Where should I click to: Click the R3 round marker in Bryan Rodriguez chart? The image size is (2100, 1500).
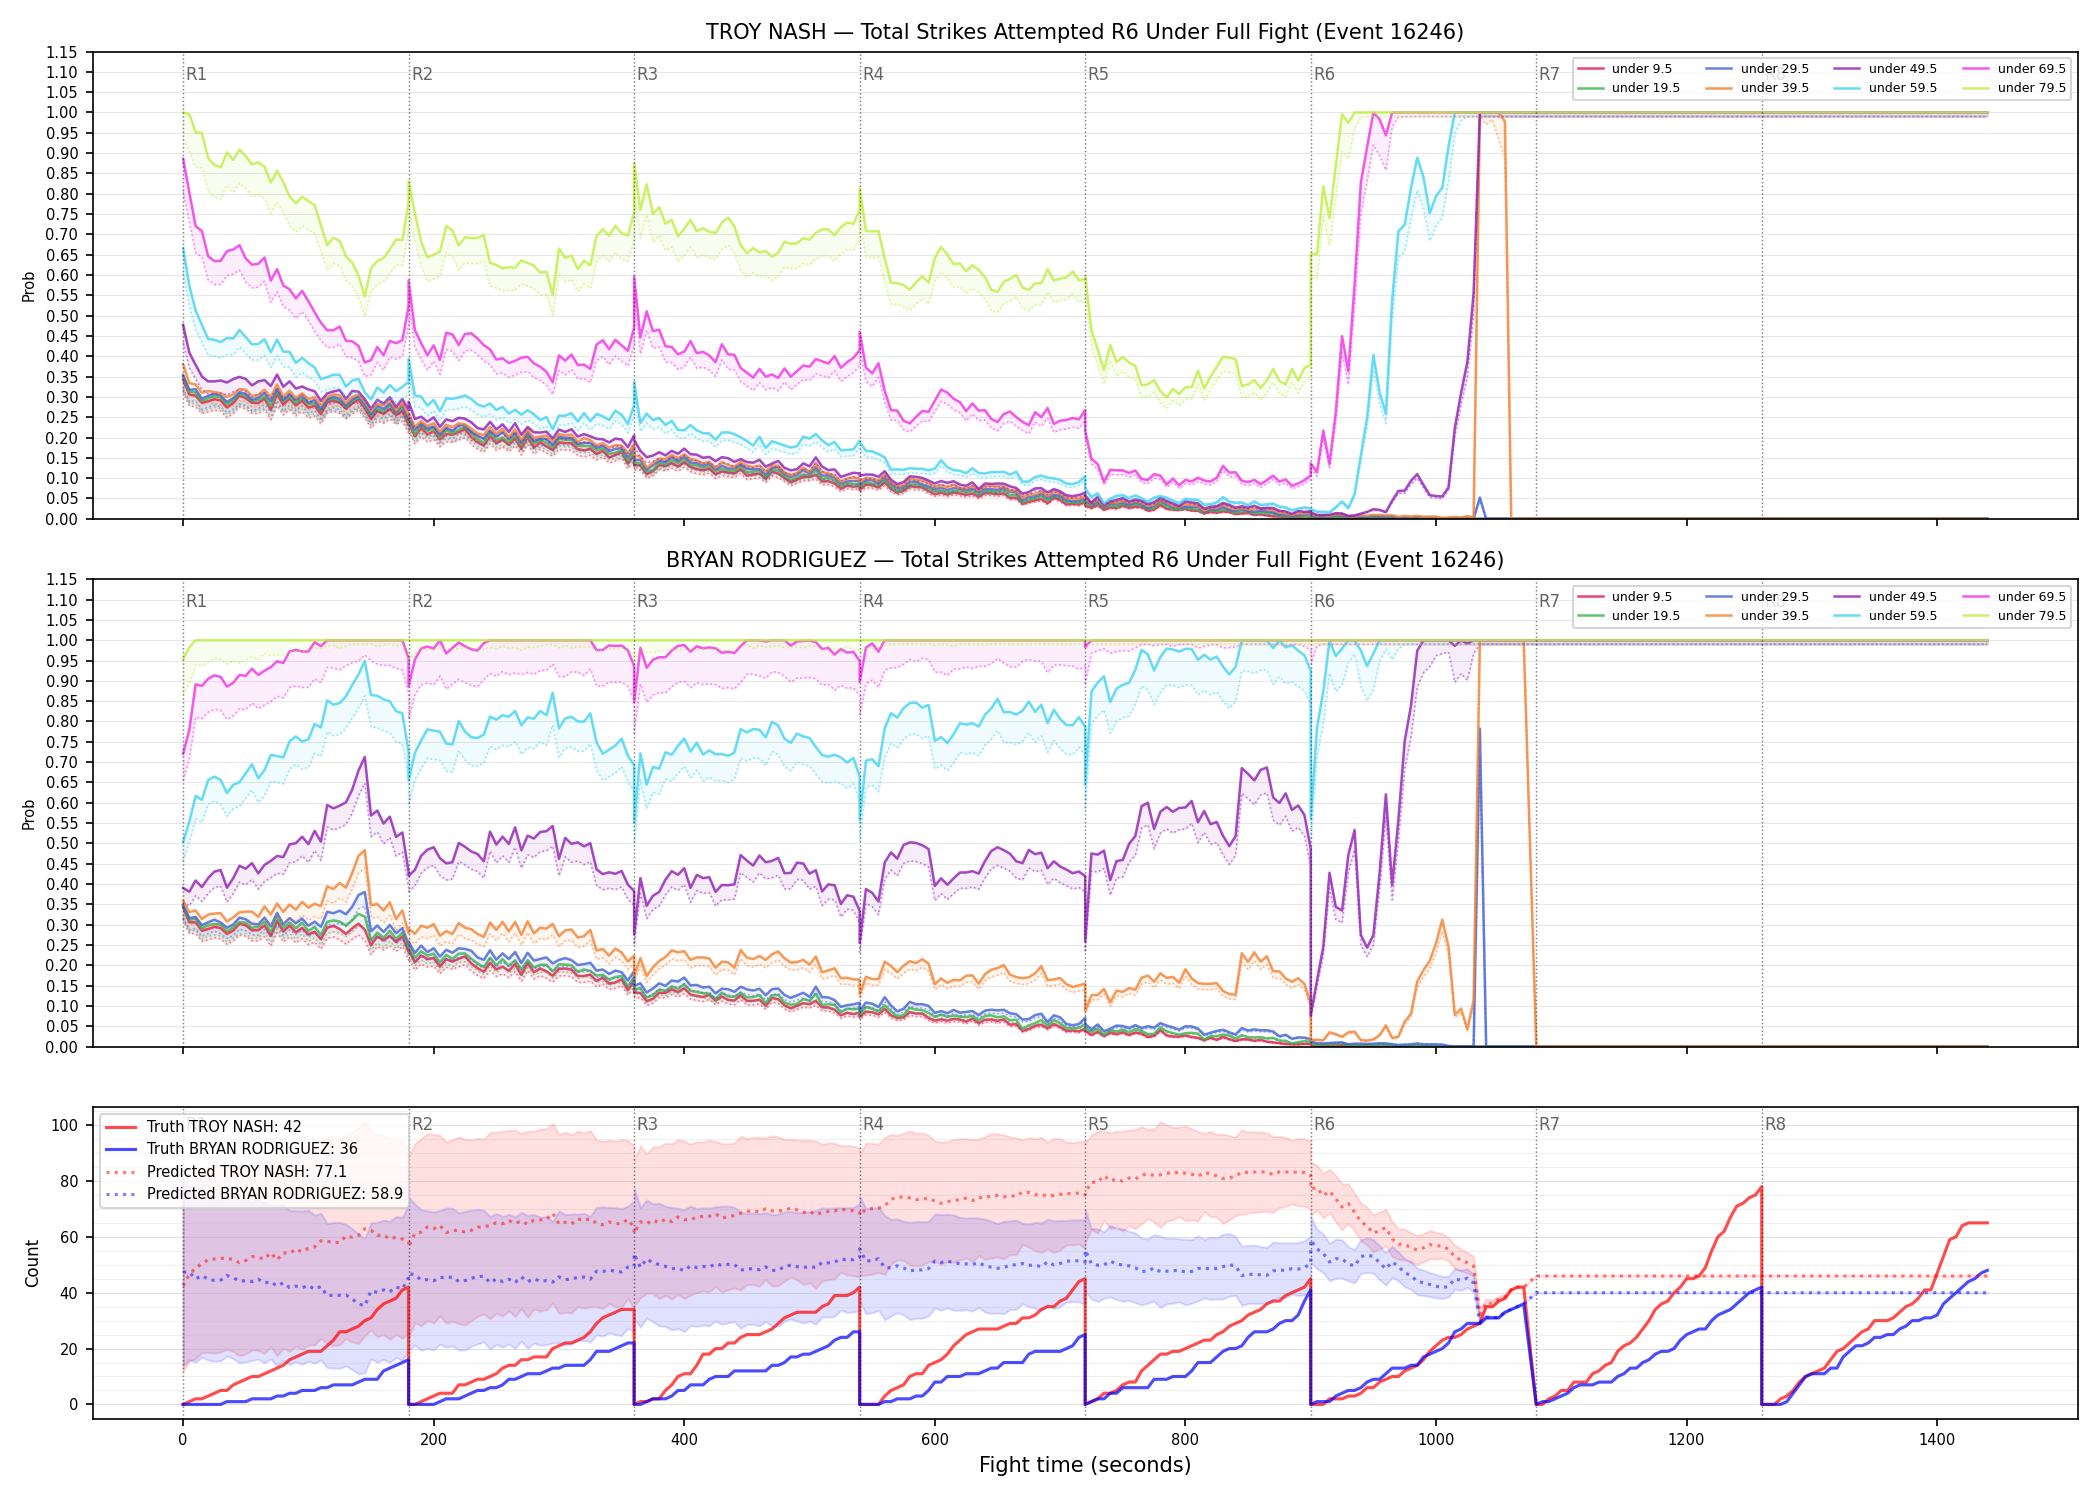647,601
